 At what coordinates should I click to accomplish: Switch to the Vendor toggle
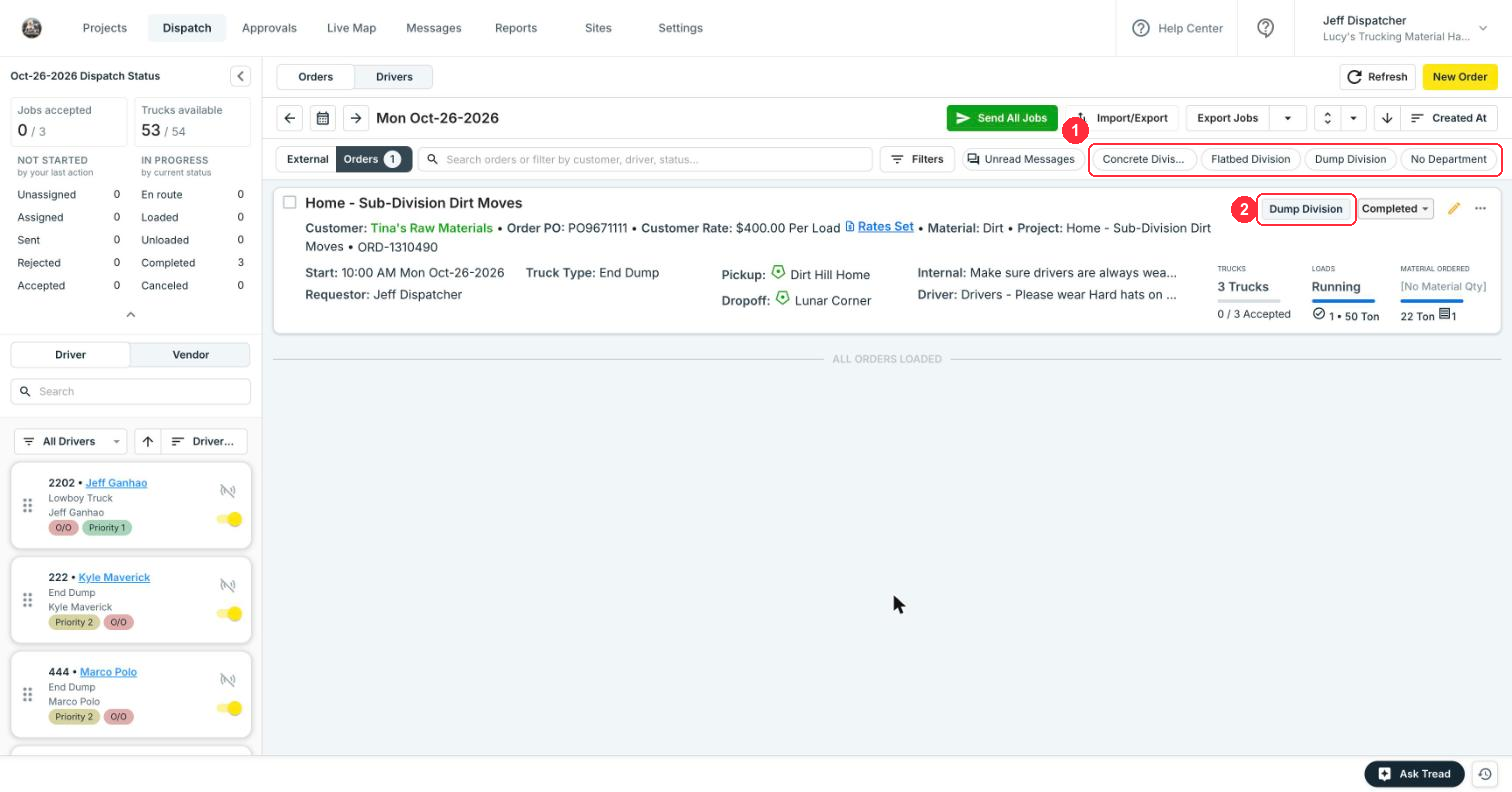pyautogui.click(x=190, y=354)
